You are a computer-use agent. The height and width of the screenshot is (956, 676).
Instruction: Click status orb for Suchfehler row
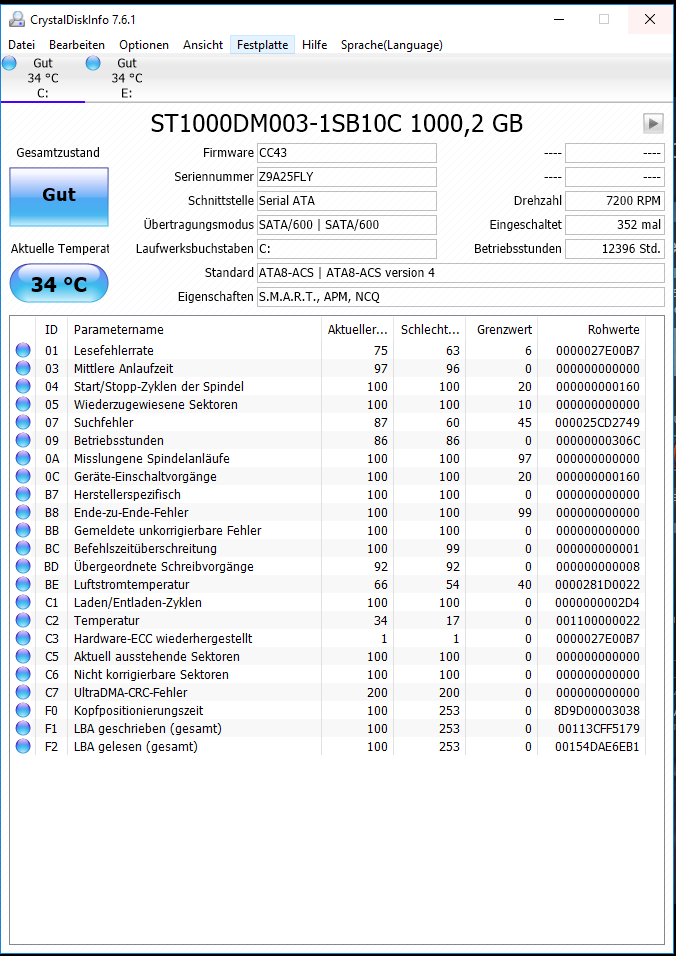(x=23, y=422)
